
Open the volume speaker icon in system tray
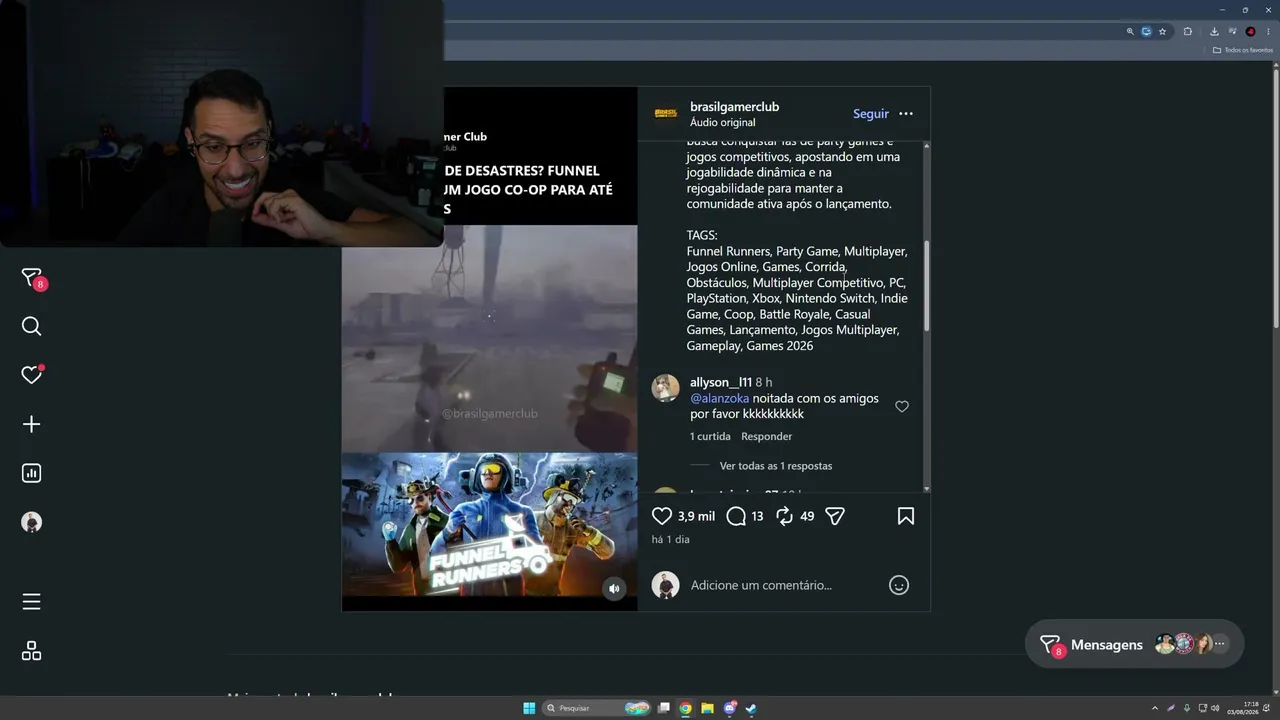point(1215,708)
